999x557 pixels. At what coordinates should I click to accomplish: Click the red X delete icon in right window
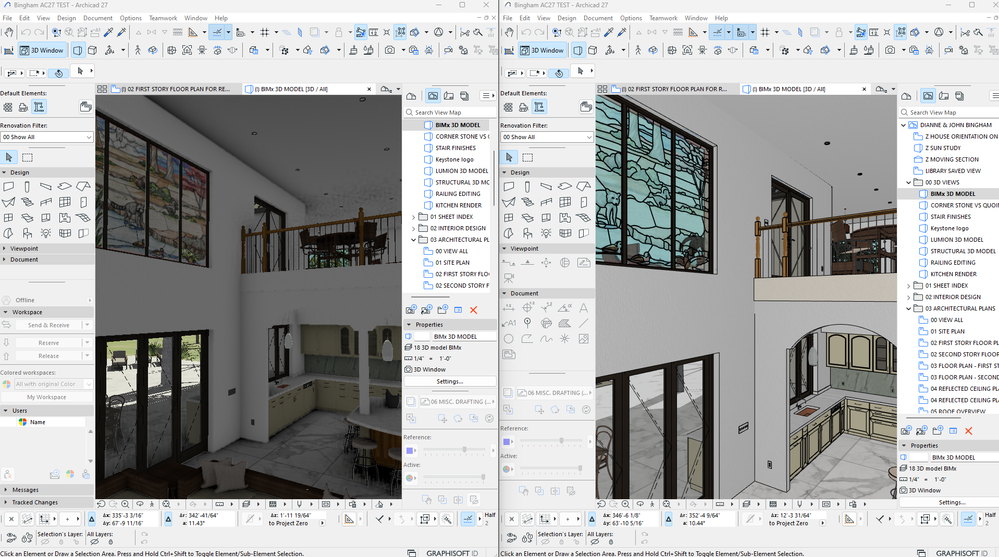click(968, 431)
